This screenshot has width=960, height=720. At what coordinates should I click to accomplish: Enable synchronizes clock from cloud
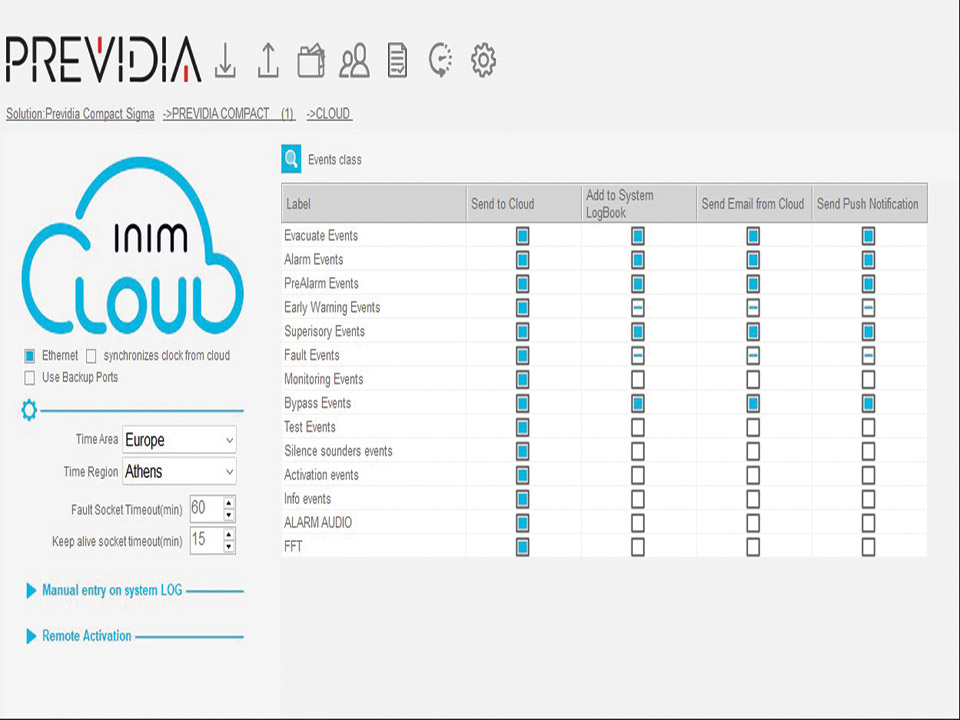click(x=91, y=356)
